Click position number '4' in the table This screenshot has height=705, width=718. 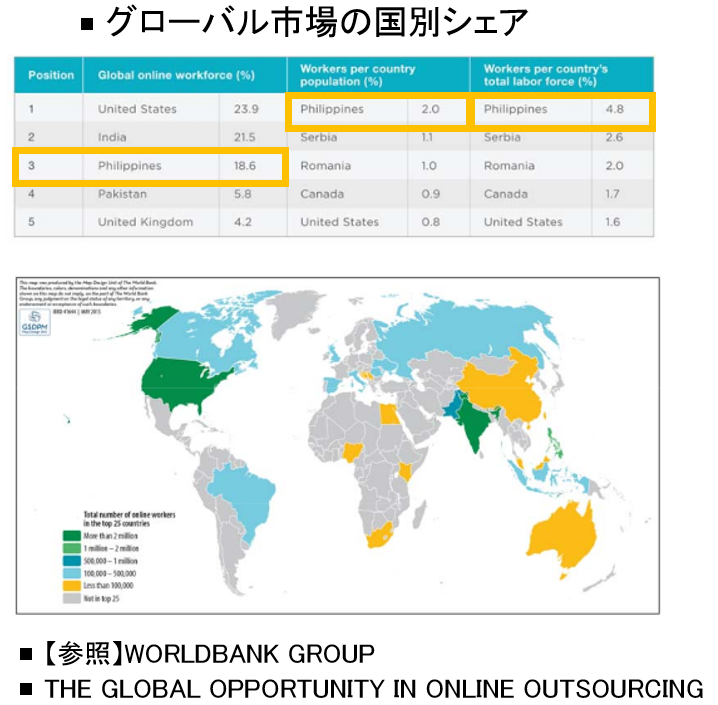[31, 194]
